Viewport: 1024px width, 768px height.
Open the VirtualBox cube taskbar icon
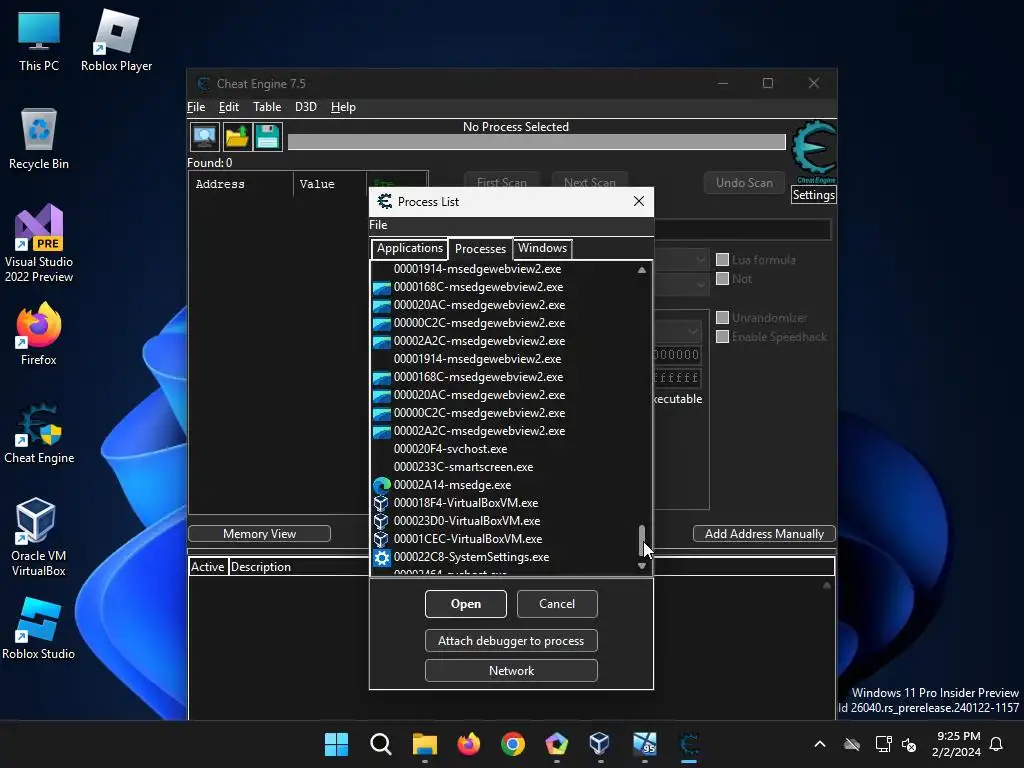(600, 744)
